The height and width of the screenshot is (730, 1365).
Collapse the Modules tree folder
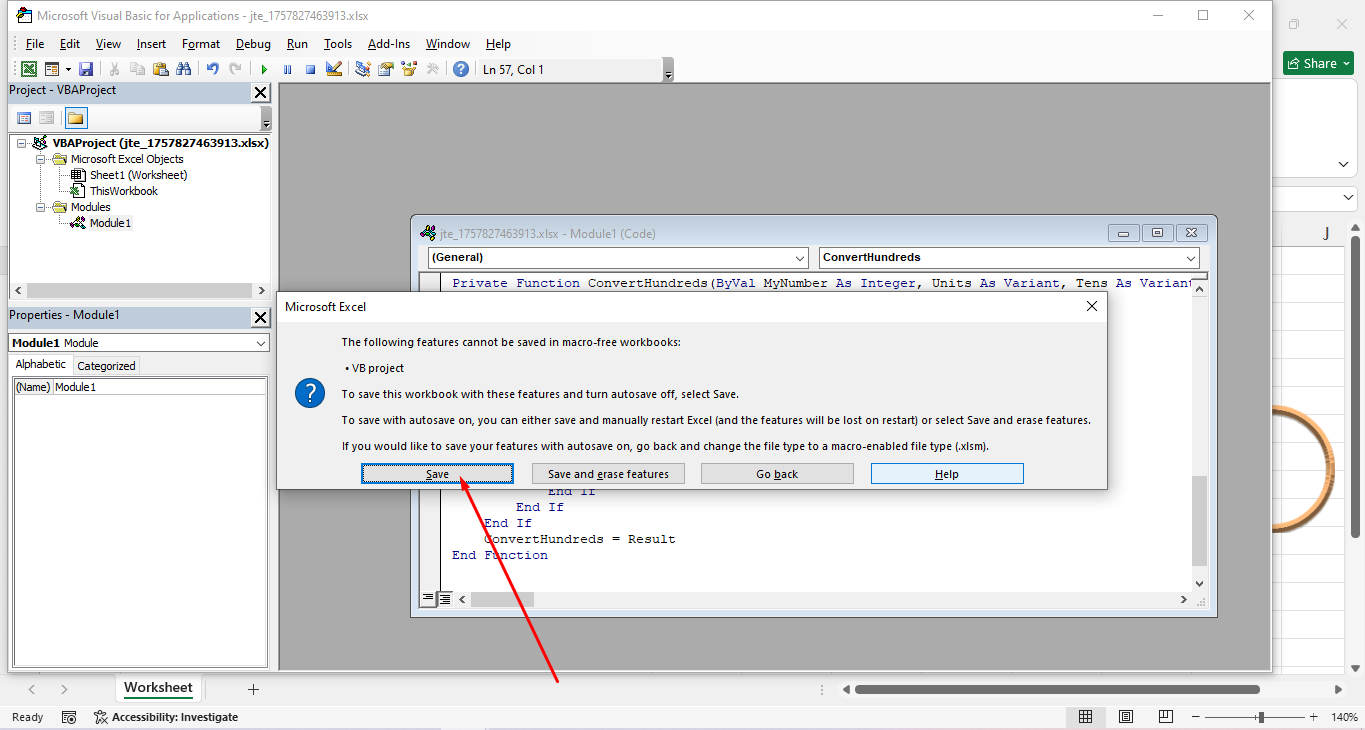pyautogui.click(x=42, y=207)
